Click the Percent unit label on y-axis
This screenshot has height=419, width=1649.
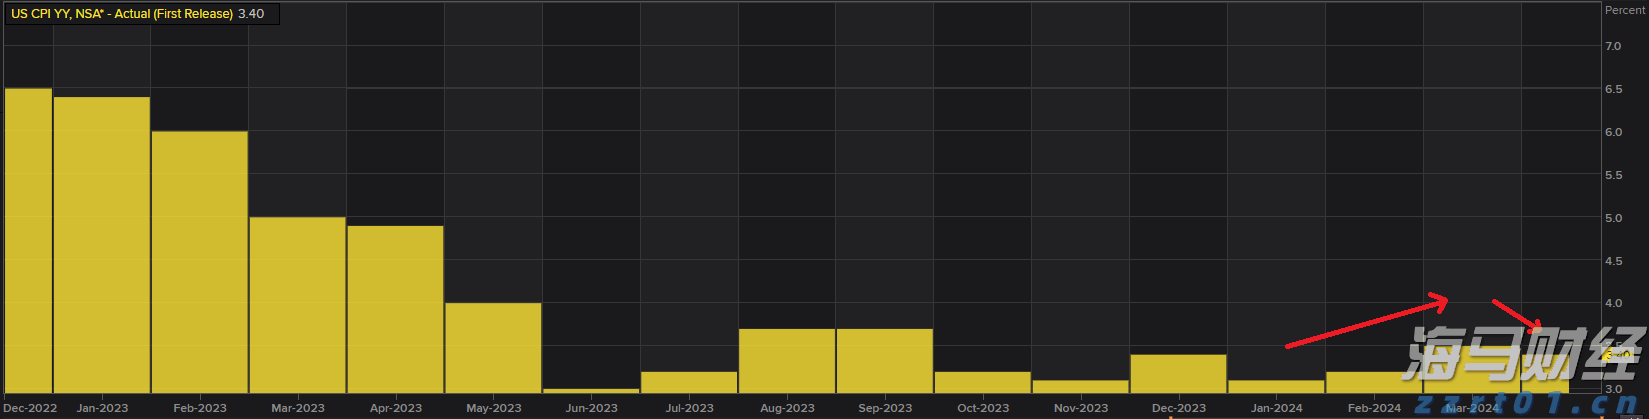click(x=1624, y=10)
